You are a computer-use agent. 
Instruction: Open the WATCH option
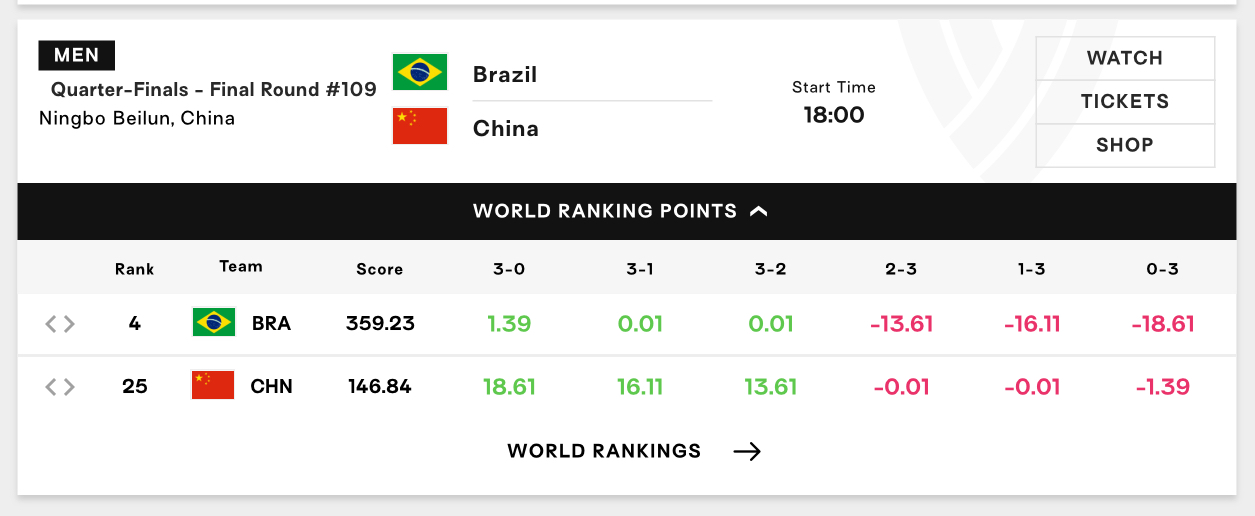point(1125,58)
